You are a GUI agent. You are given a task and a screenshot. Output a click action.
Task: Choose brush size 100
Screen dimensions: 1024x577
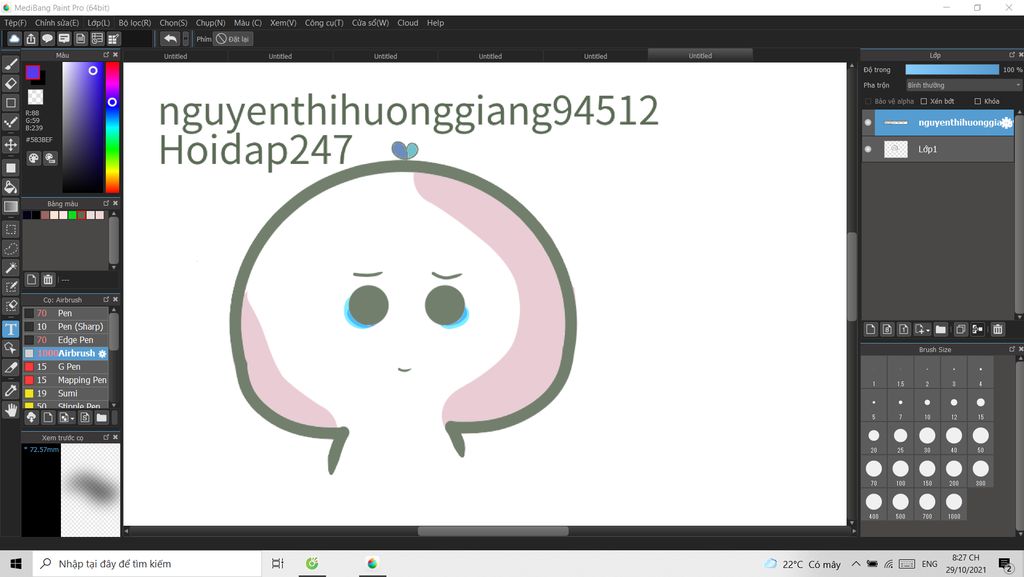[901, 471]
